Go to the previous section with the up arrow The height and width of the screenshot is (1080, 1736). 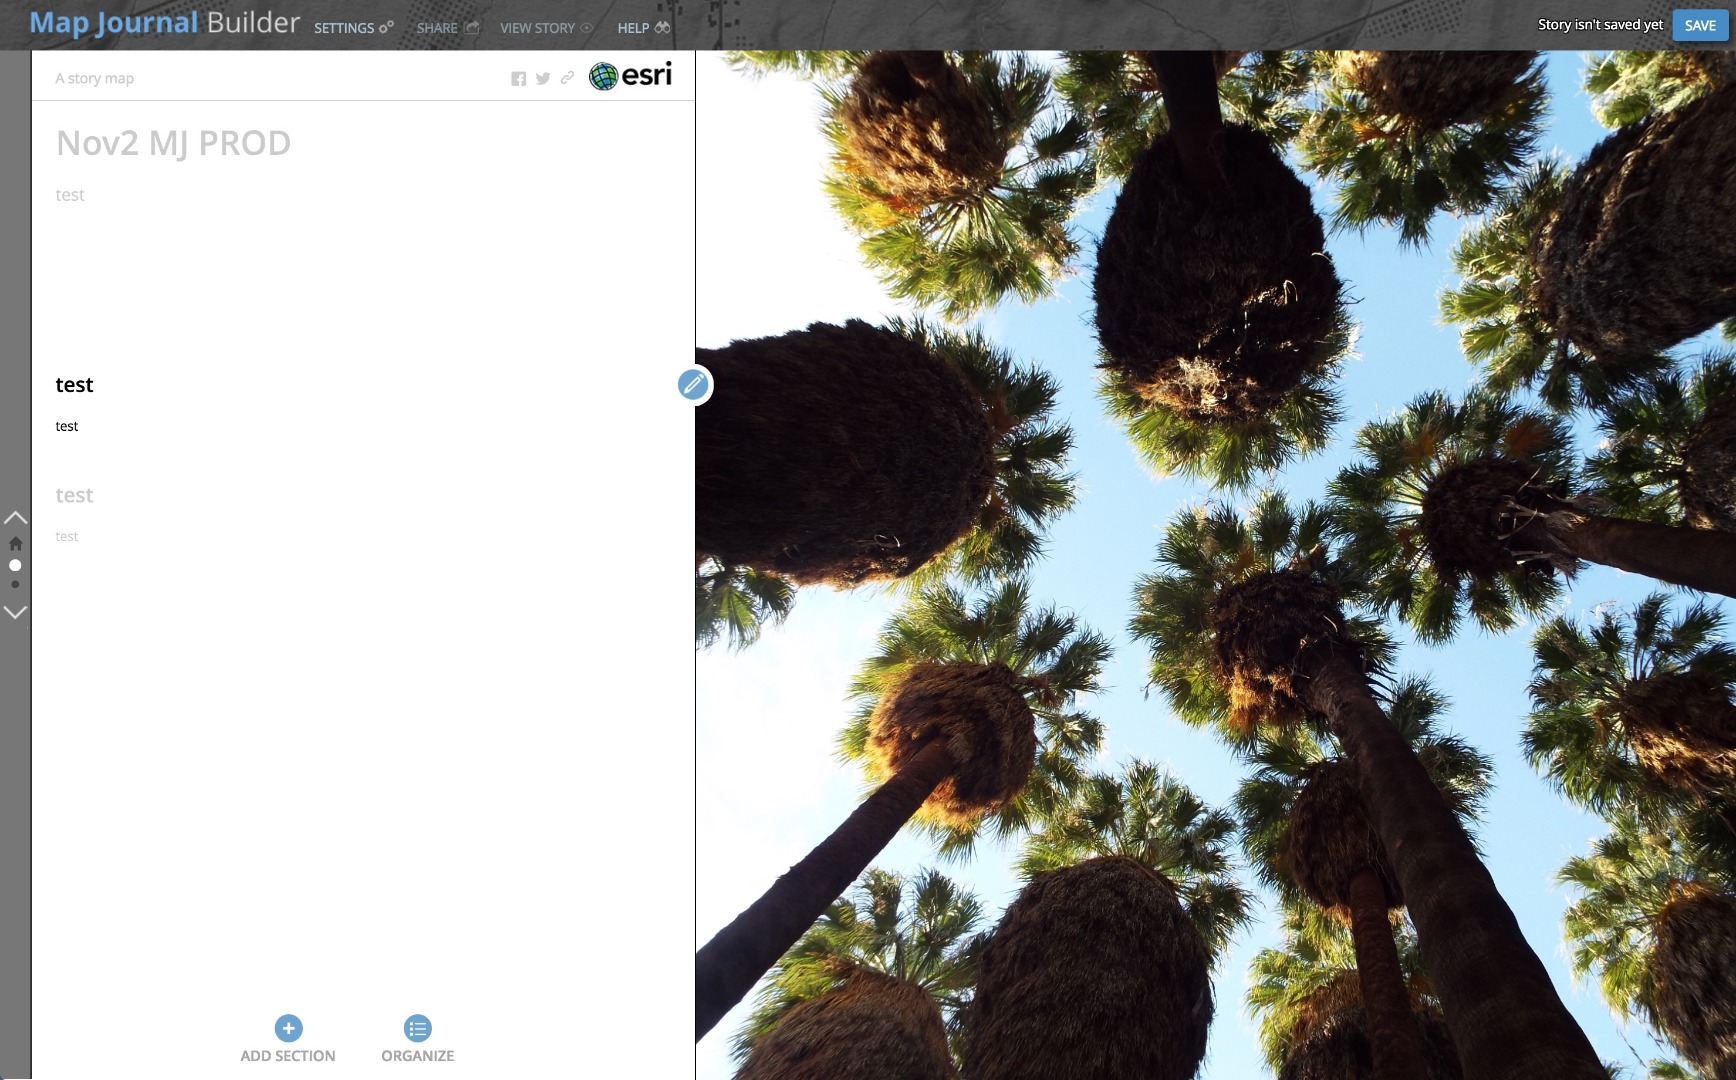point(15,517)
